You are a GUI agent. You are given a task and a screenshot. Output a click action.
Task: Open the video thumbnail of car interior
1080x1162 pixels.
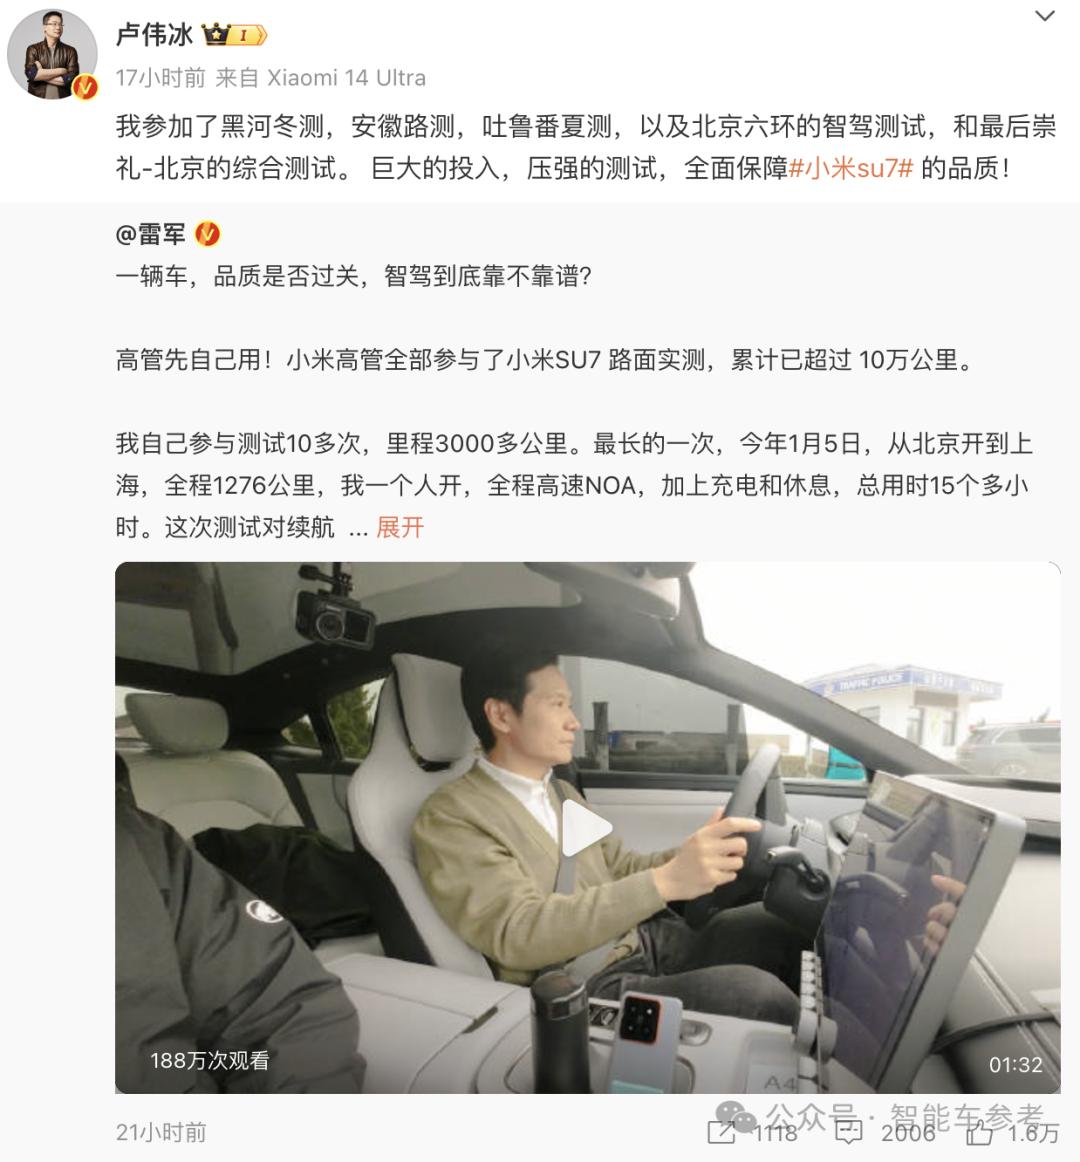587,827
